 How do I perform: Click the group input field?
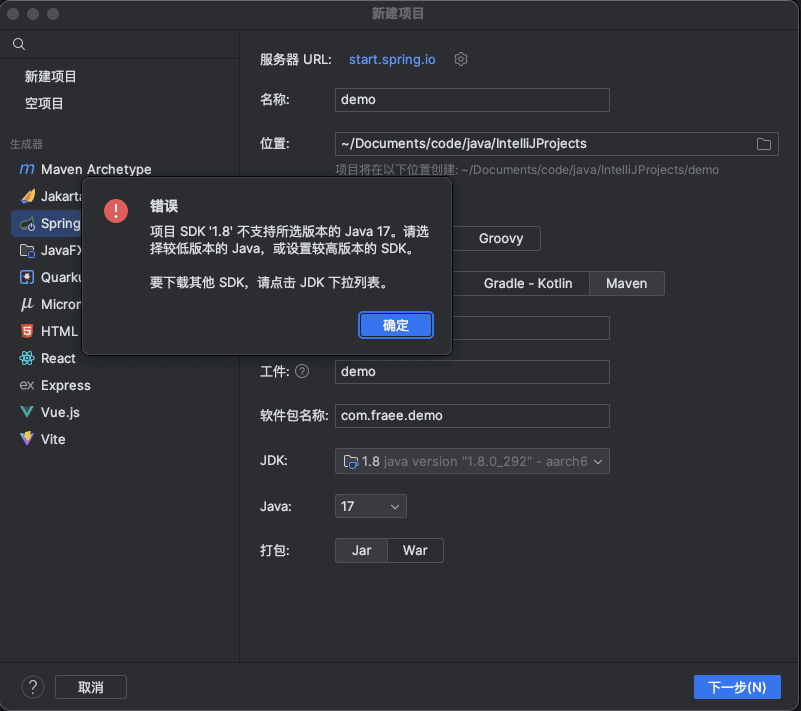point(531,328)
